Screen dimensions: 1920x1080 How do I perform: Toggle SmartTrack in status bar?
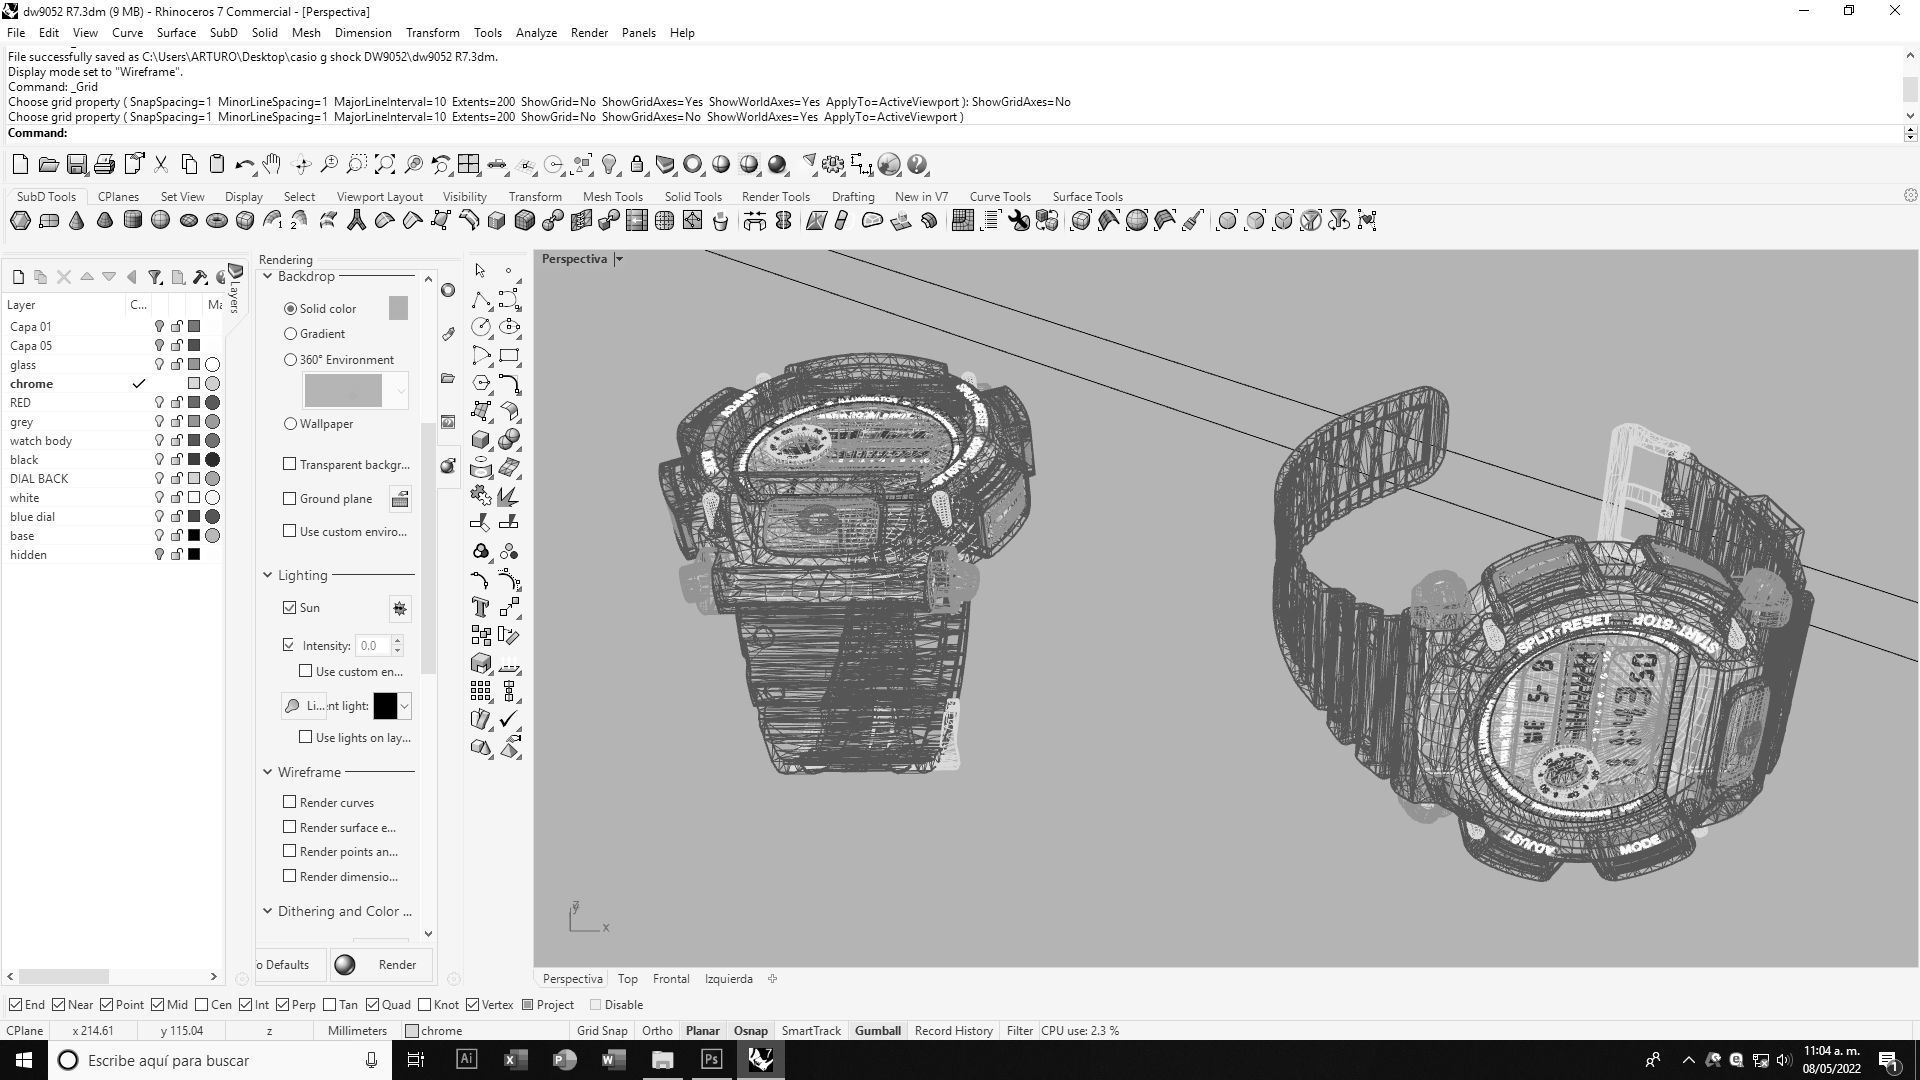coord(811,1031)
